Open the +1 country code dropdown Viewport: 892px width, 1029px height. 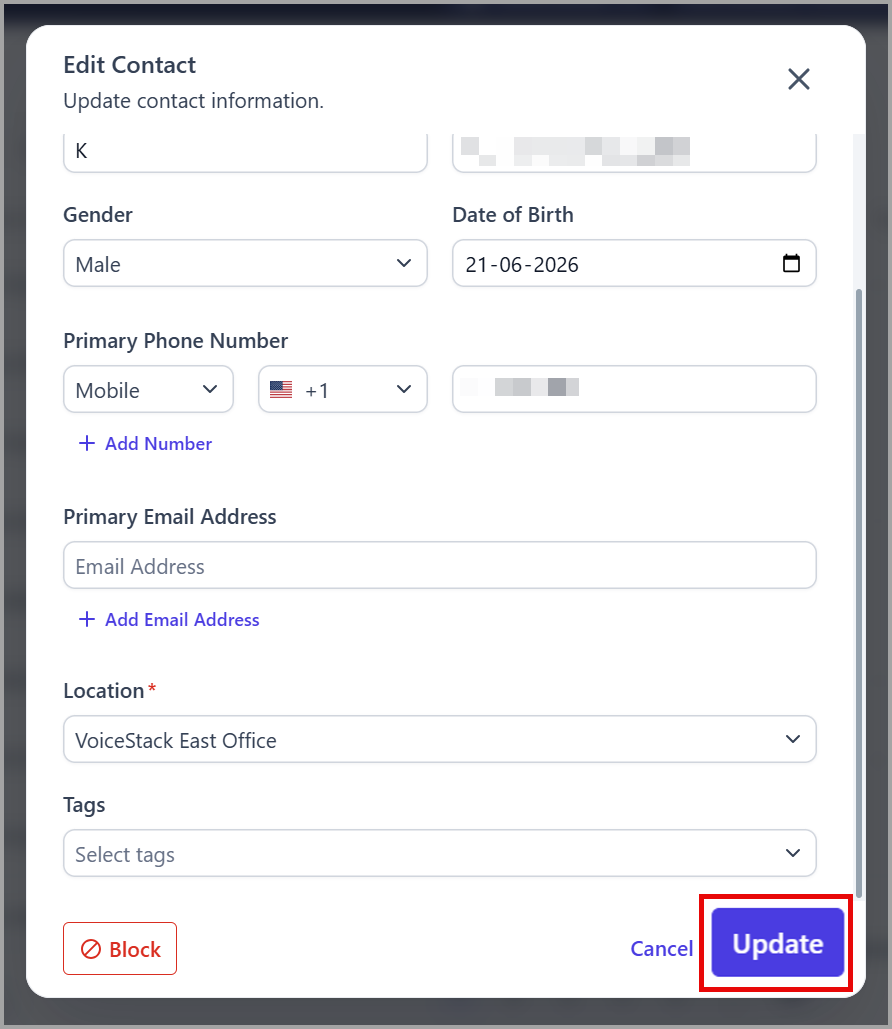343,389
